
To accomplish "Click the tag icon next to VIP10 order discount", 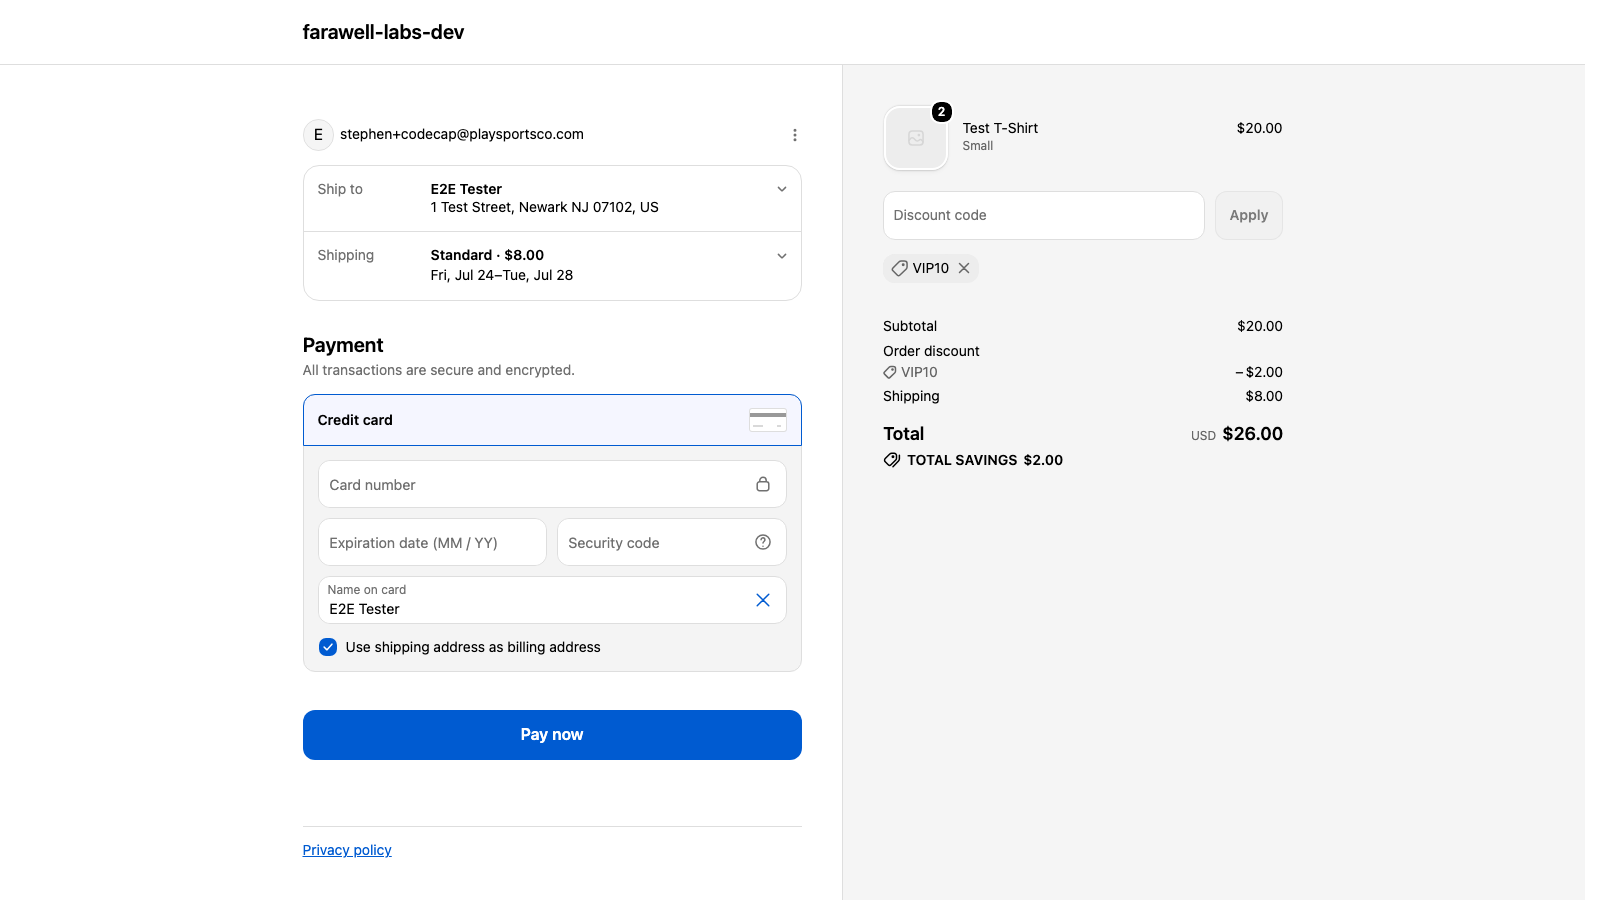I will 890,372.
